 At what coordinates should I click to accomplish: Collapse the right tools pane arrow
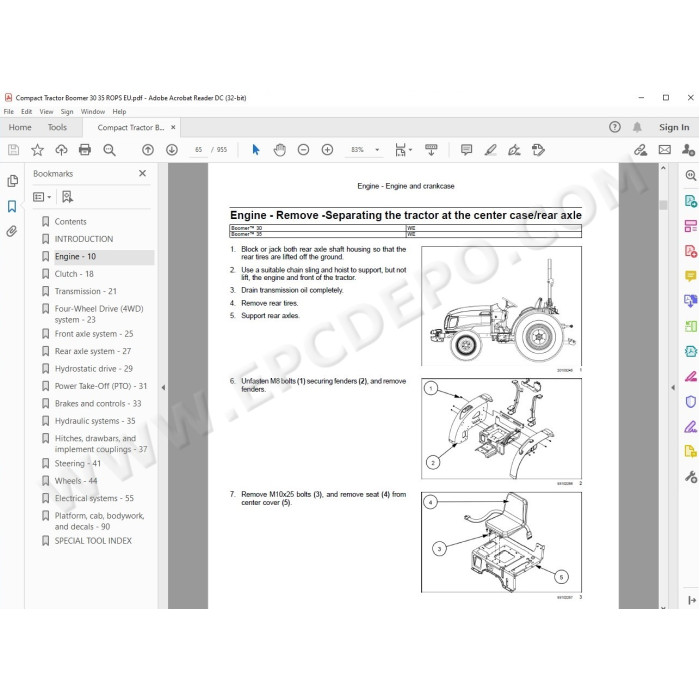[x=673, y=388]
